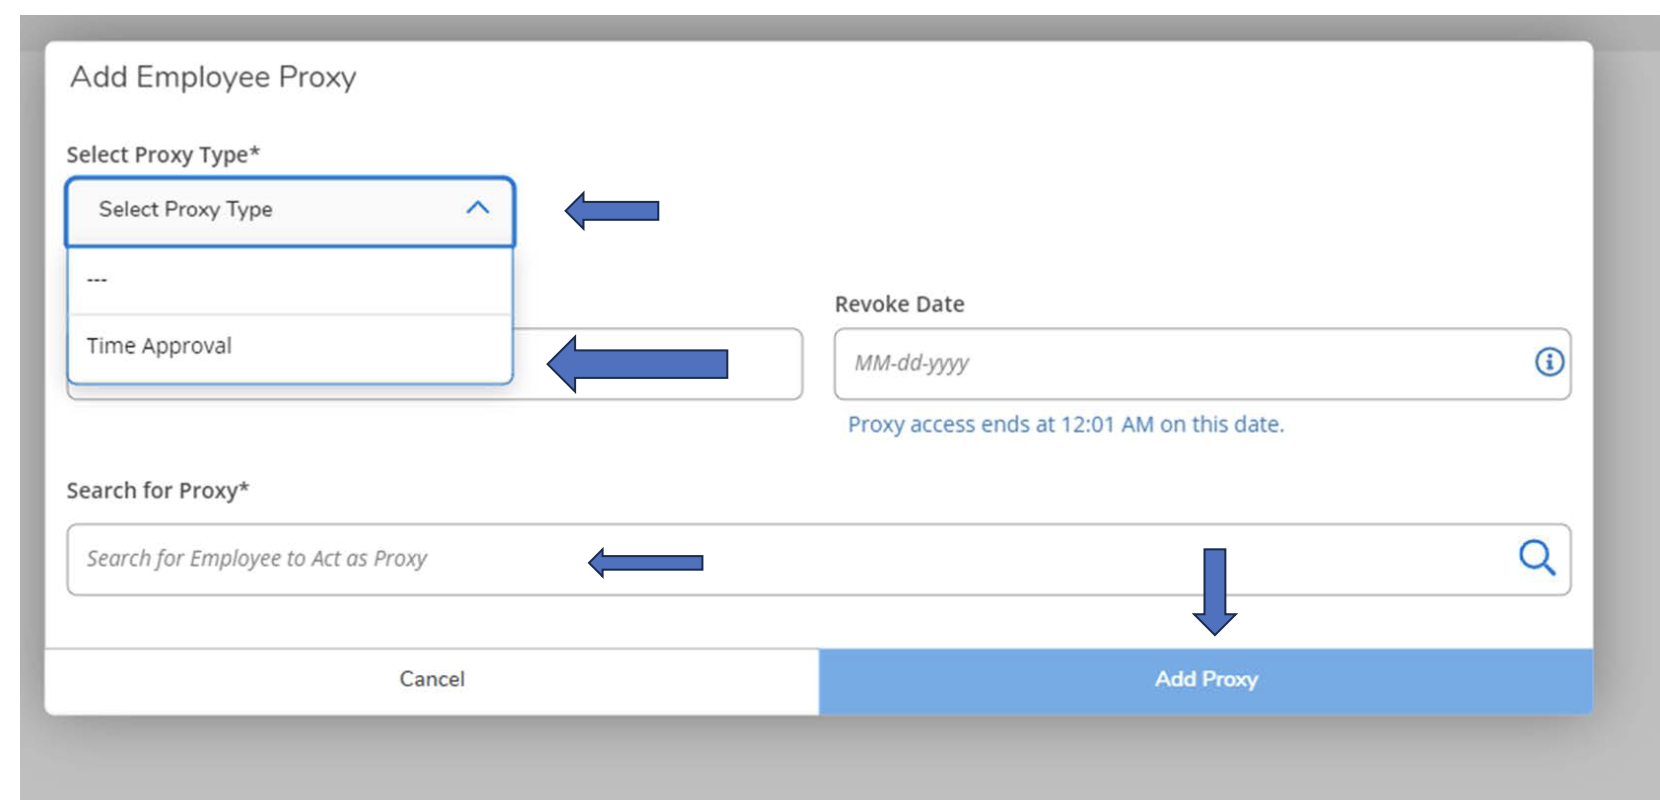Click the 'Search for Proxy*' label

tap(157, 491)
